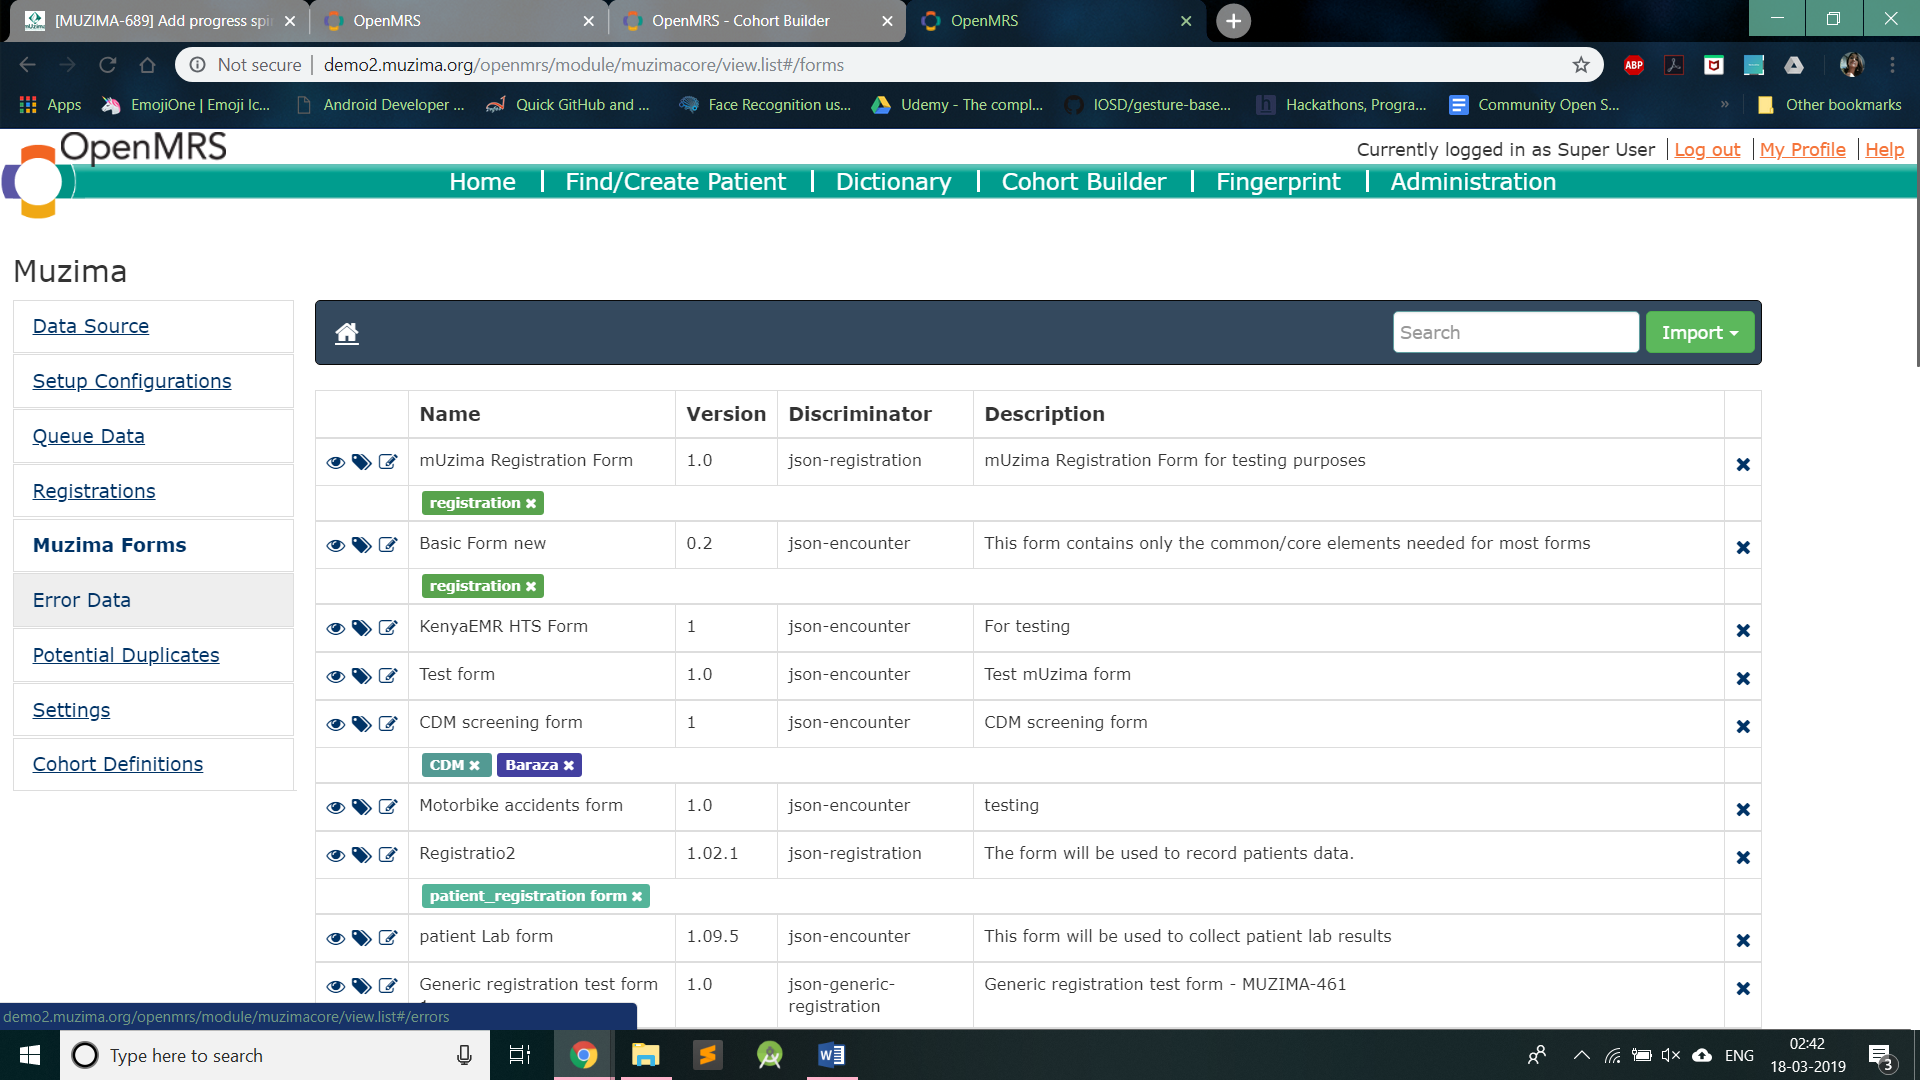Preview Generic registration test form via eye icon

pos(336,986)
